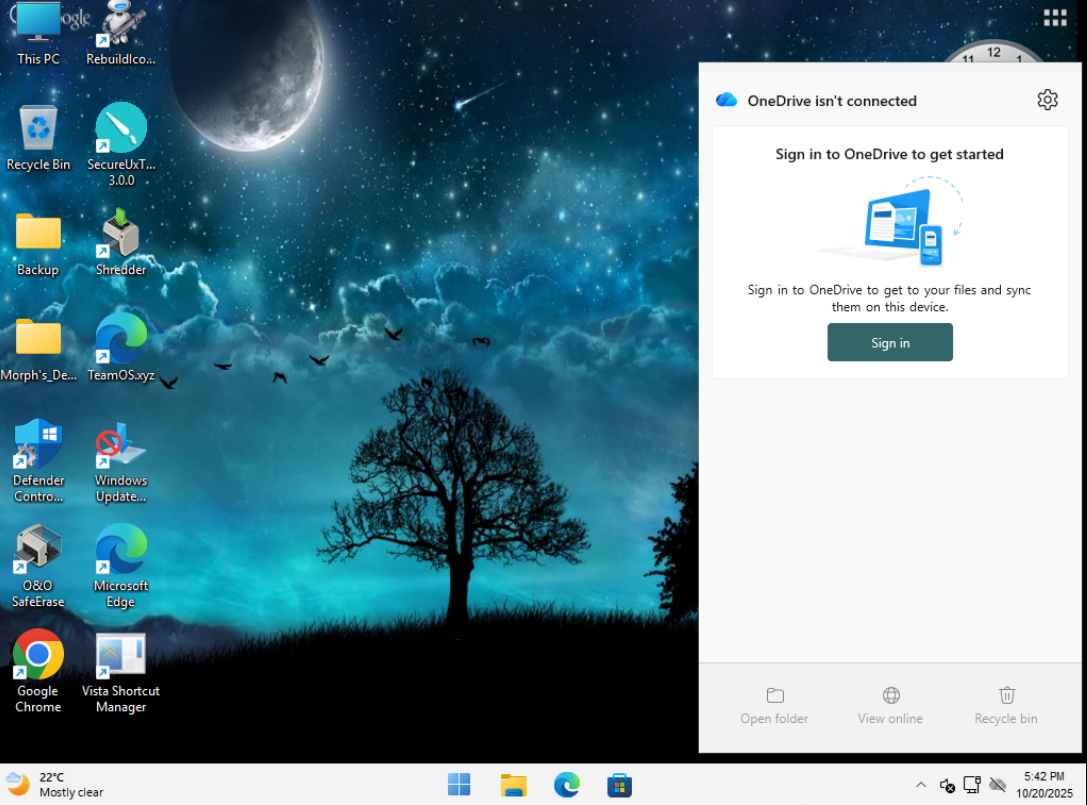
Task: Open This PC desktop icon
Action: tap(38, 33)
